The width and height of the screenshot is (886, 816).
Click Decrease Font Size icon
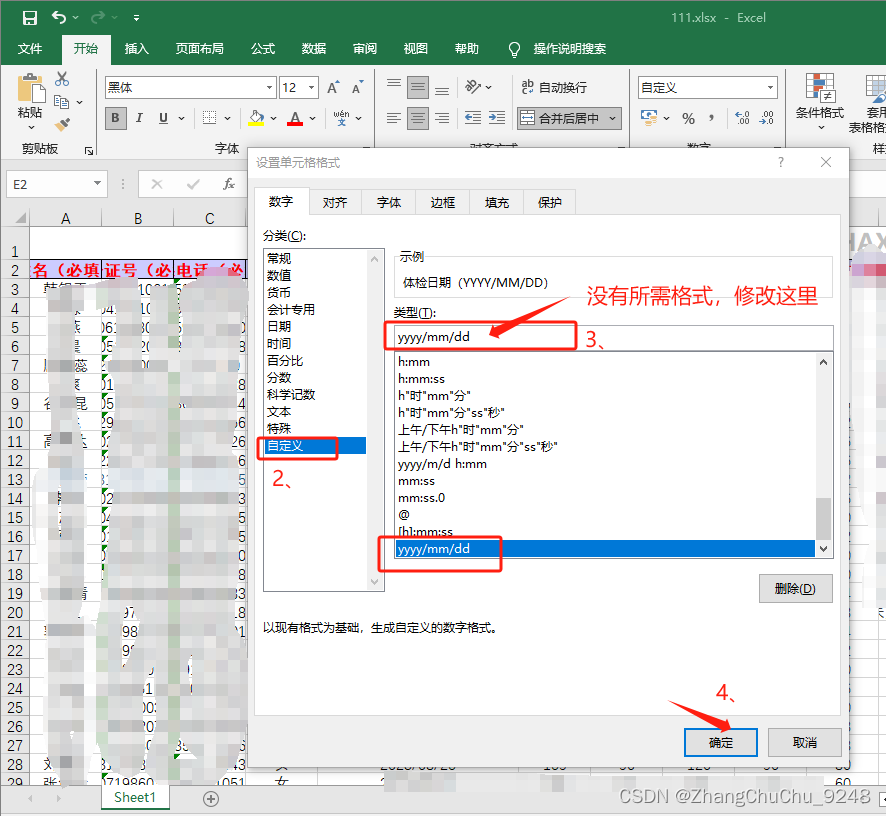(357, 88)
